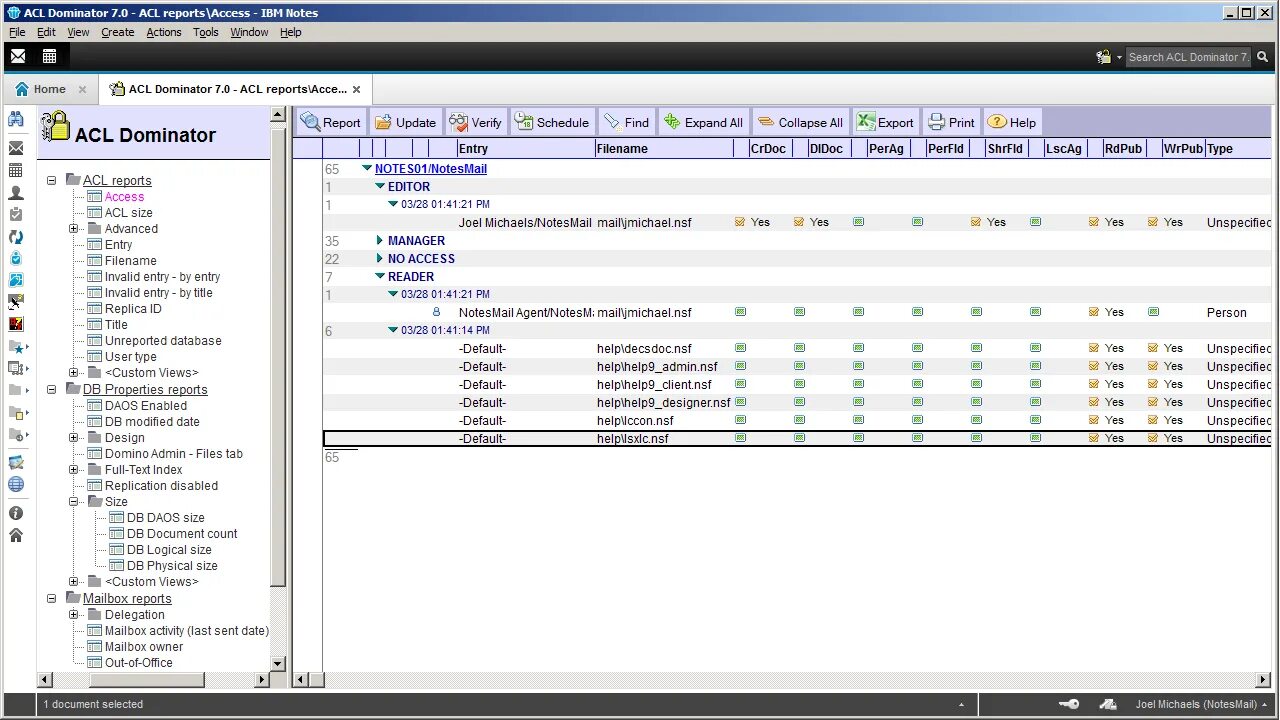
Task: Click the padlock search scope icon
Action: coord(1103,57)
